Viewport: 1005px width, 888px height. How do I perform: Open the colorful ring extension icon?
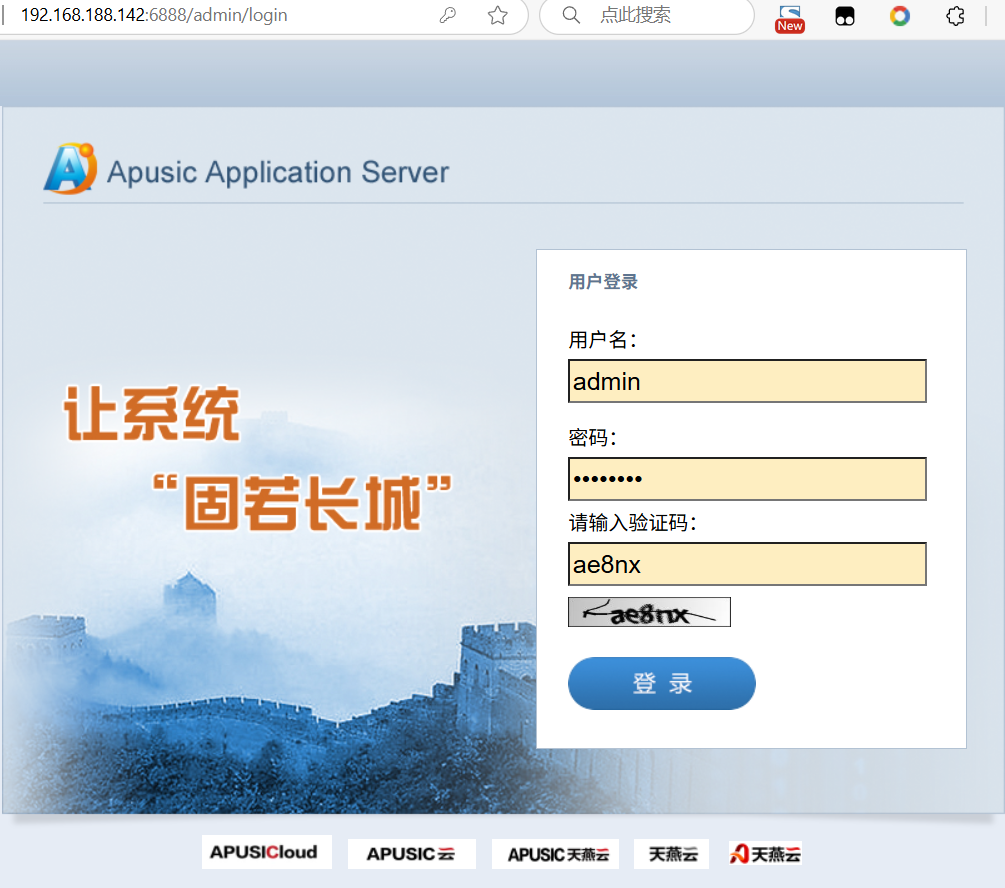click(x=900, y=16)
